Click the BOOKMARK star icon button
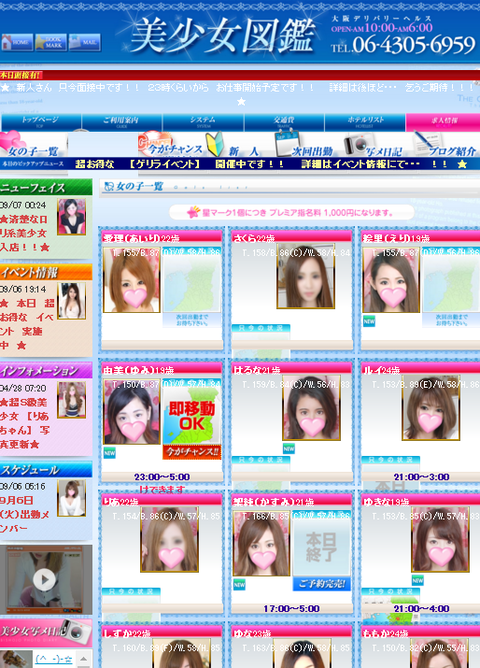Image resolution: width=480 pixels, height=668 pixels. 51,42
